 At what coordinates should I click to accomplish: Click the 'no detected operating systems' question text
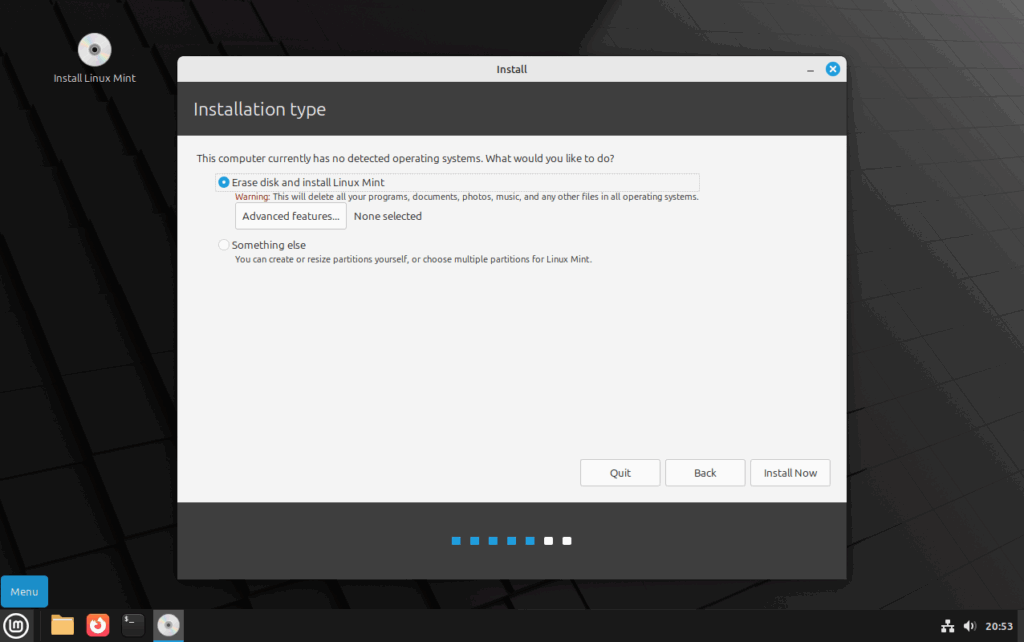click(x=406, y=159)
